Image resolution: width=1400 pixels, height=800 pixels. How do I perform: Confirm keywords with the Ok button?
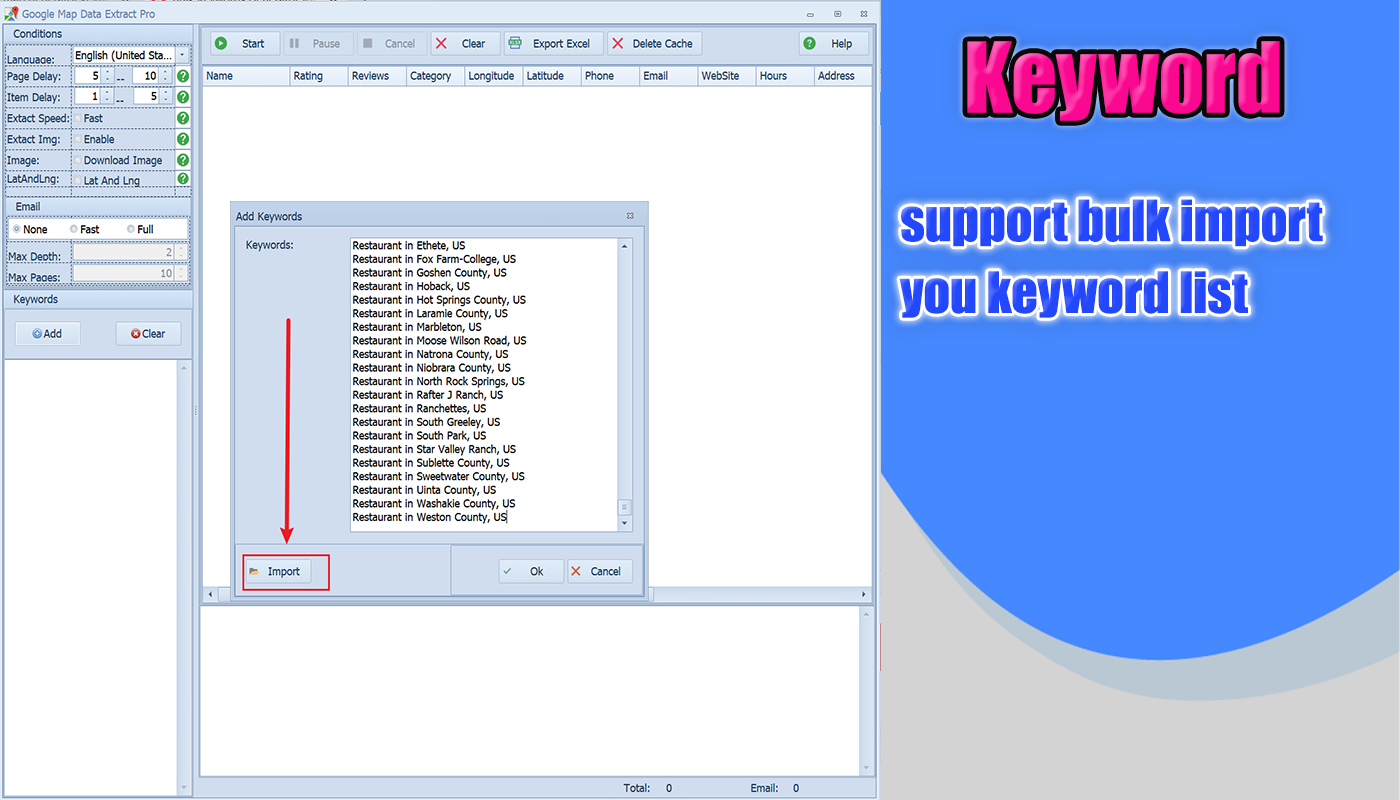(531, 572)
